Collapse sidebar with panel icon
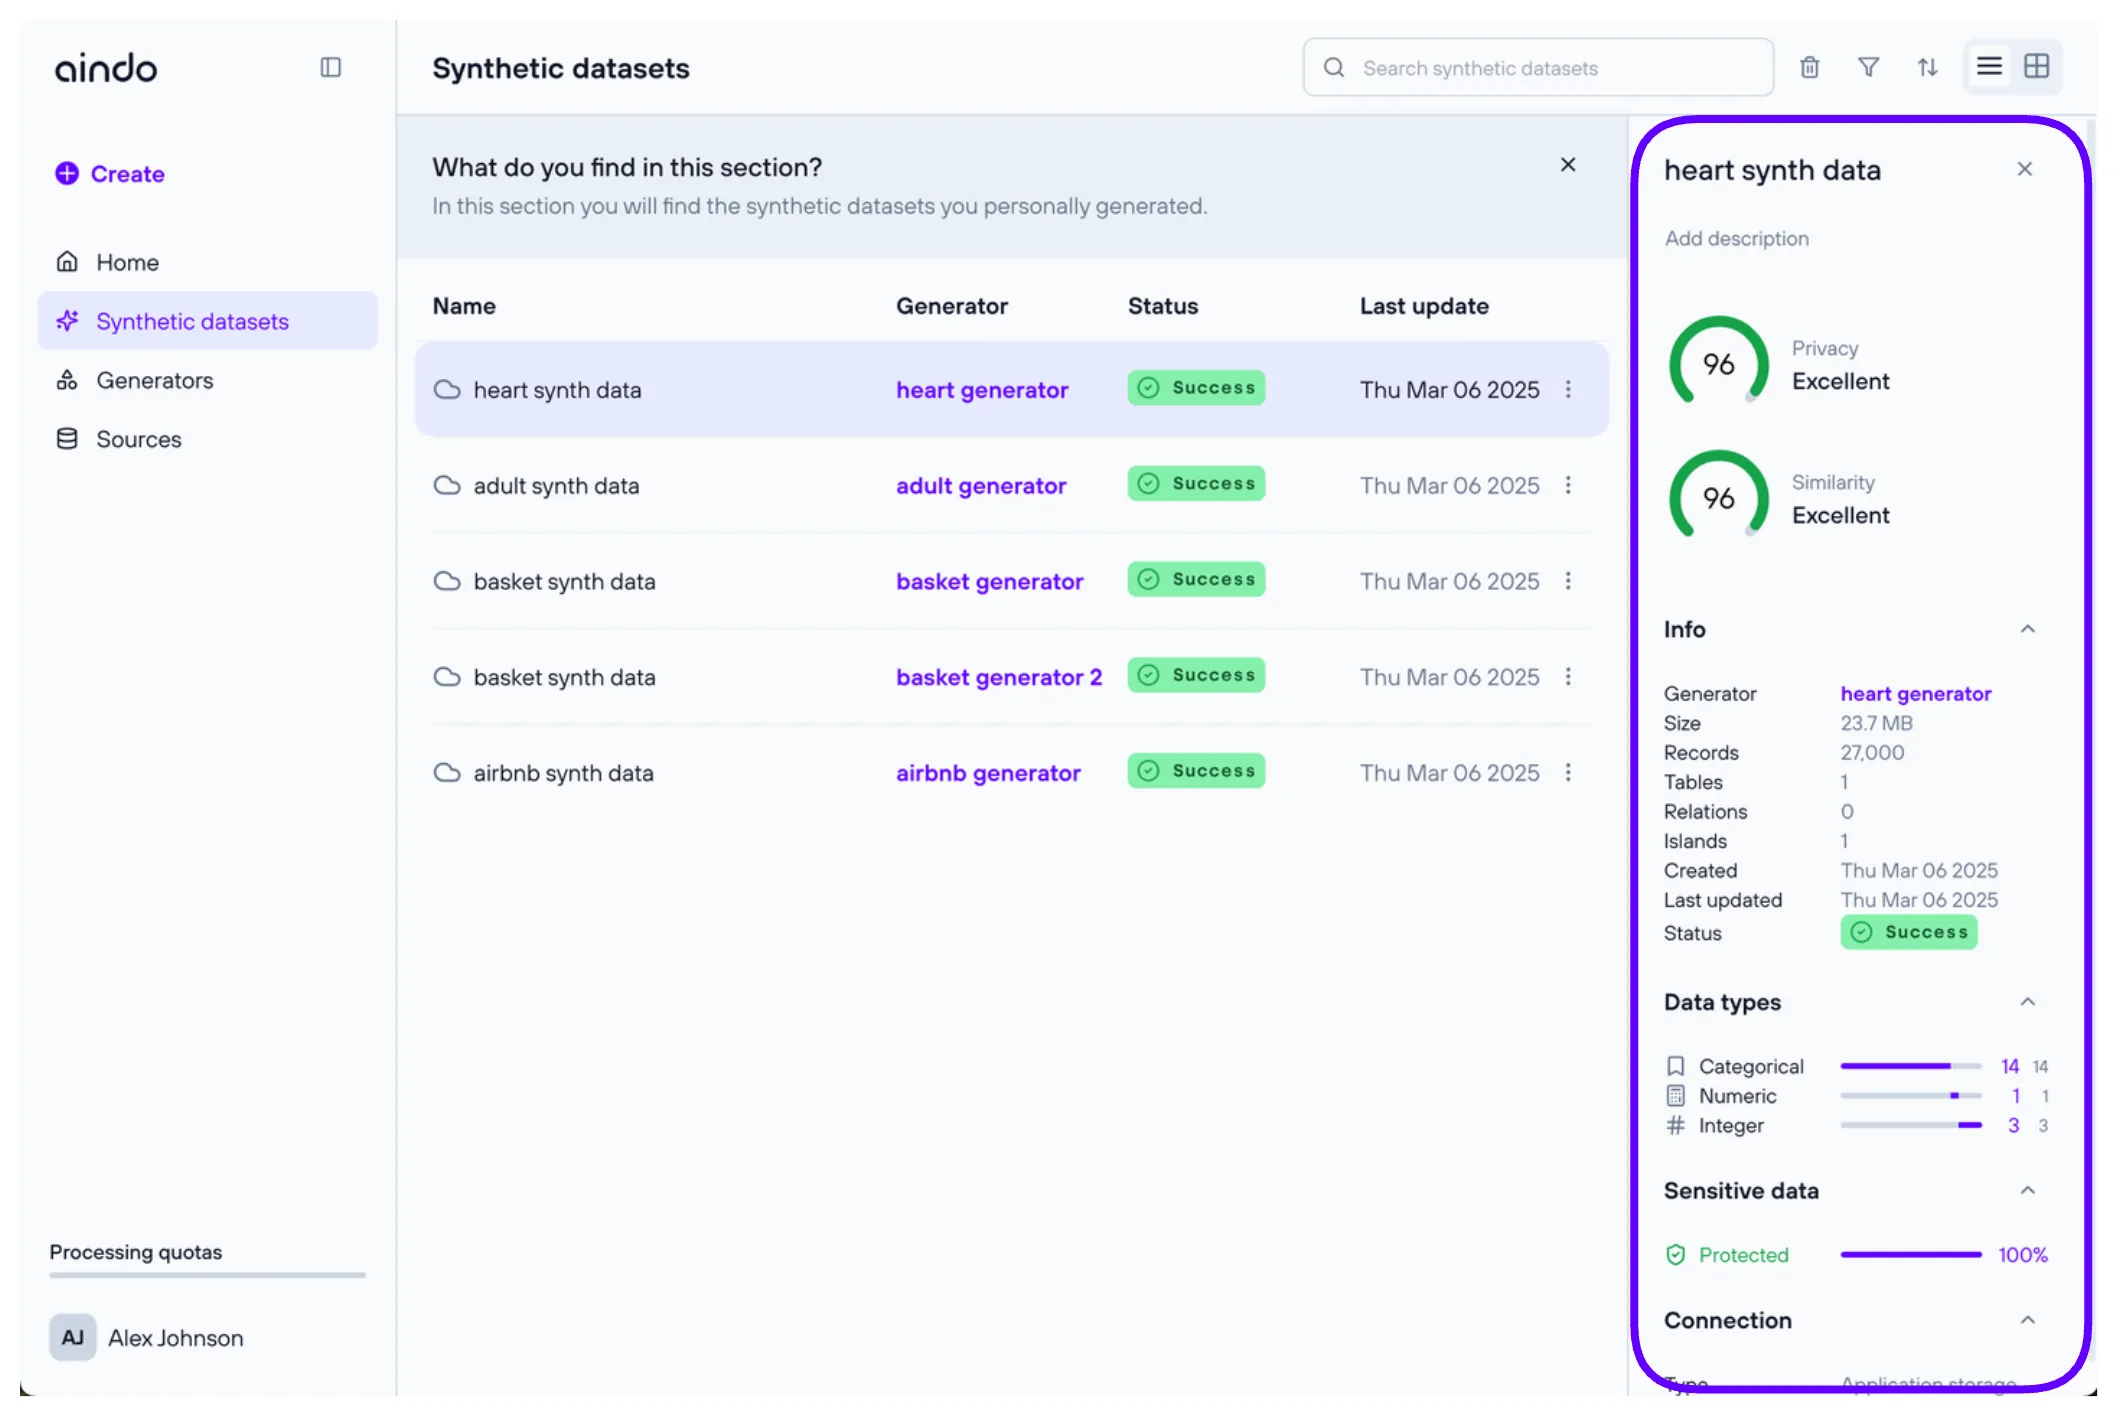 331,67
